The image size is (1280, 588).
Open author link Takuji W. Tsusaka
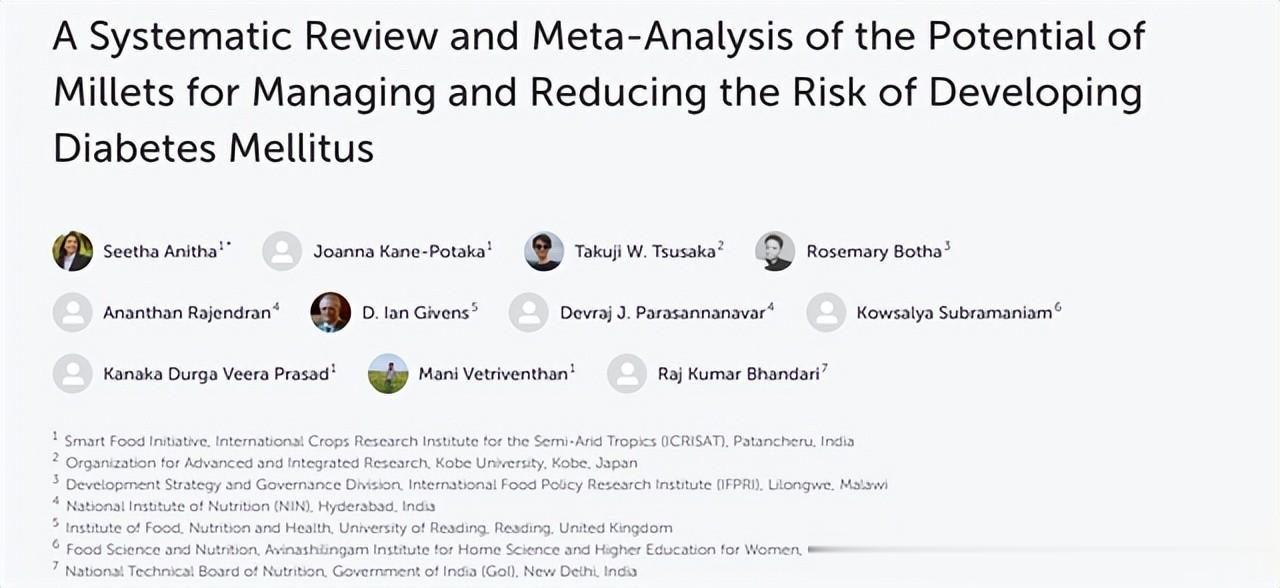coord(645,252)
